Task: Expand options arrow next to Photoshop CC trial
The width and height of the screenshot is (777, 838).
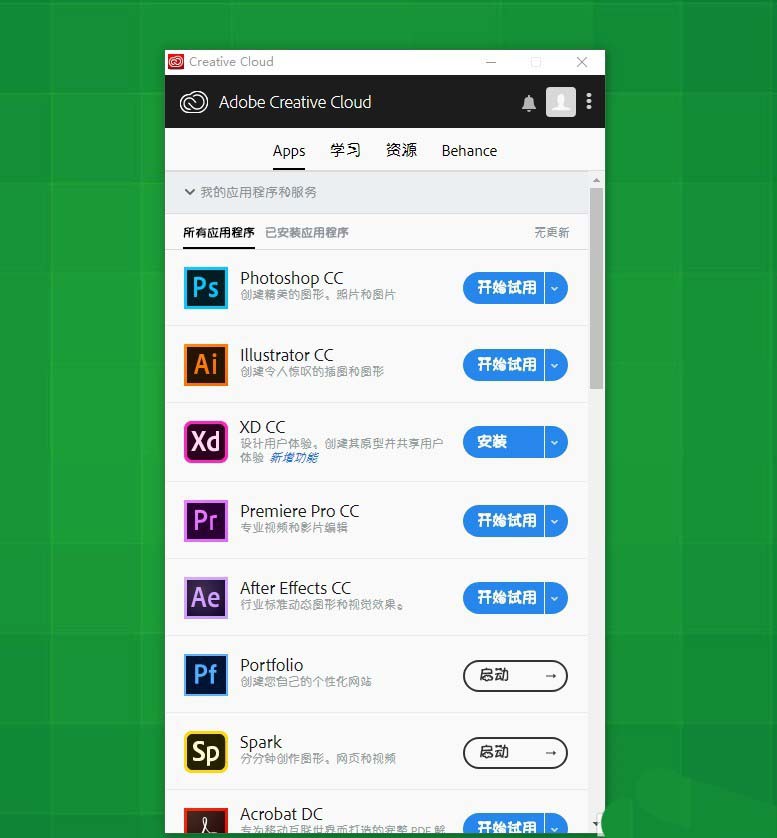Action: [x=556, y=288]
